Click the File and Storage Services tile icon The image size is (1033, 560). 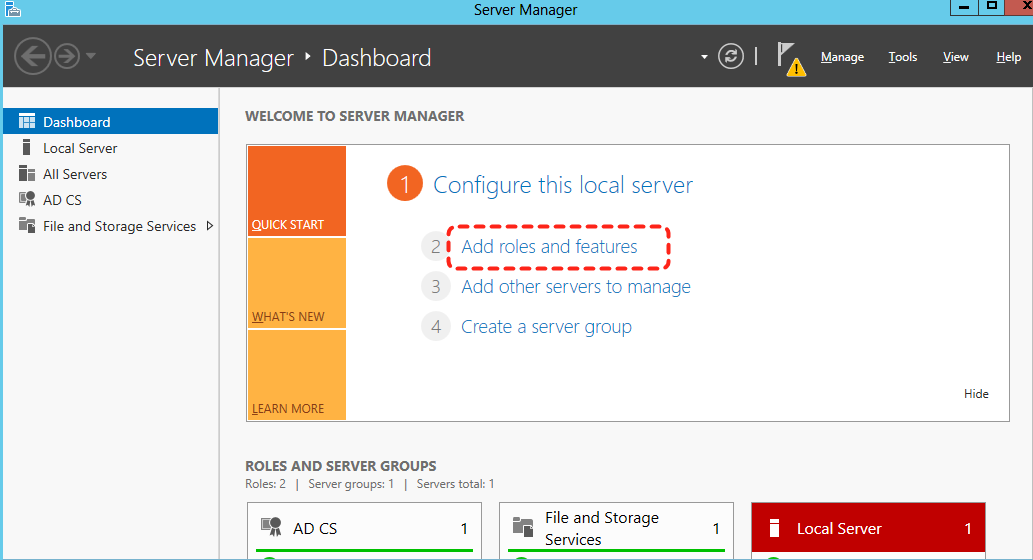(x=522, y=527)
